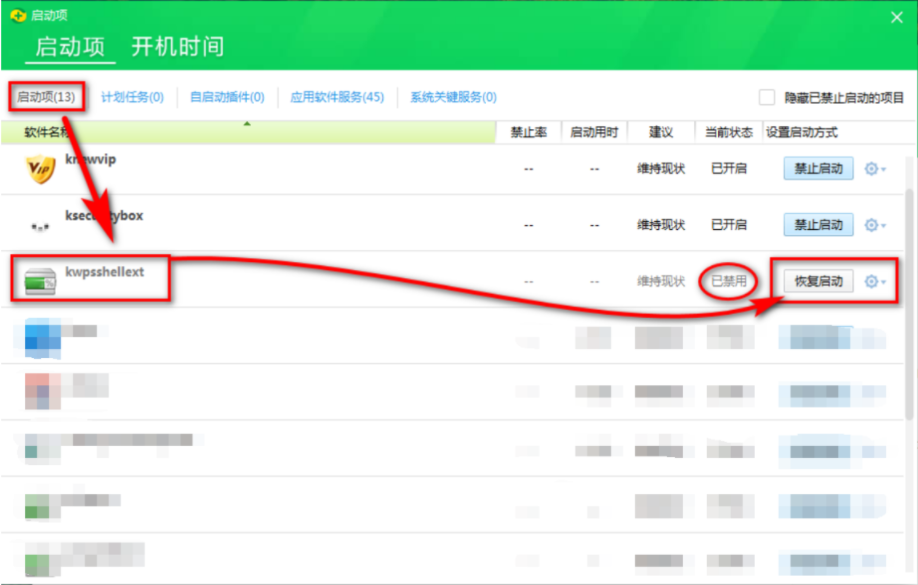Select the kwpsshellext entry name
The image size is (918, 585).
coord(104,272)
